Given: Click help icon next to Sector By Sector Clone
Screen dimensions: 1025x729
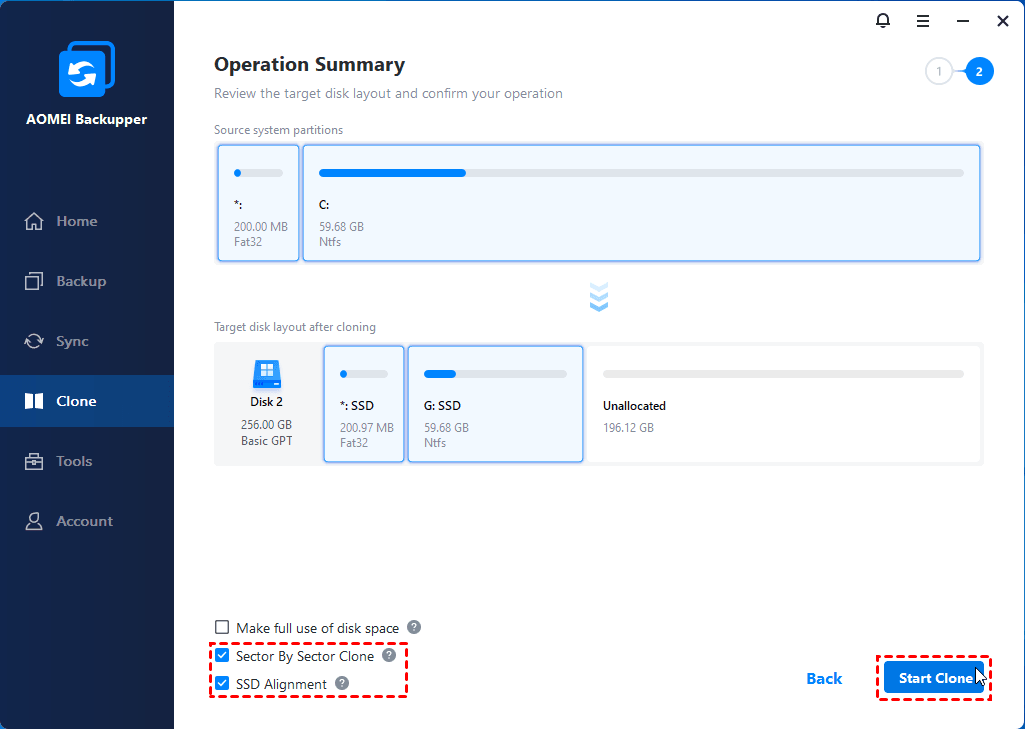Looking at the screenshot, I should (389, 656).
